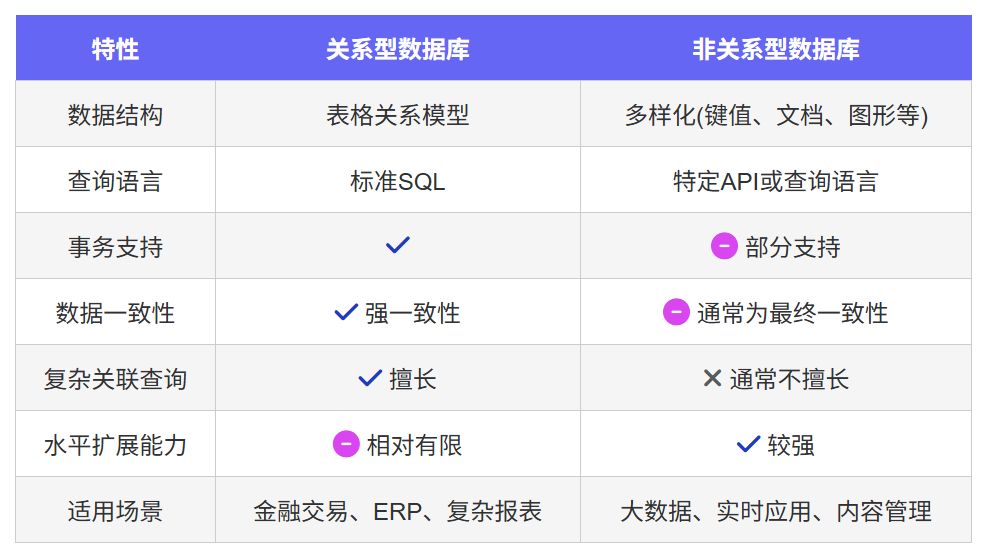Viewport: 986px width, 558px height.
Task: Click the 表格关系模型 cell
Action: click(398, 114)
